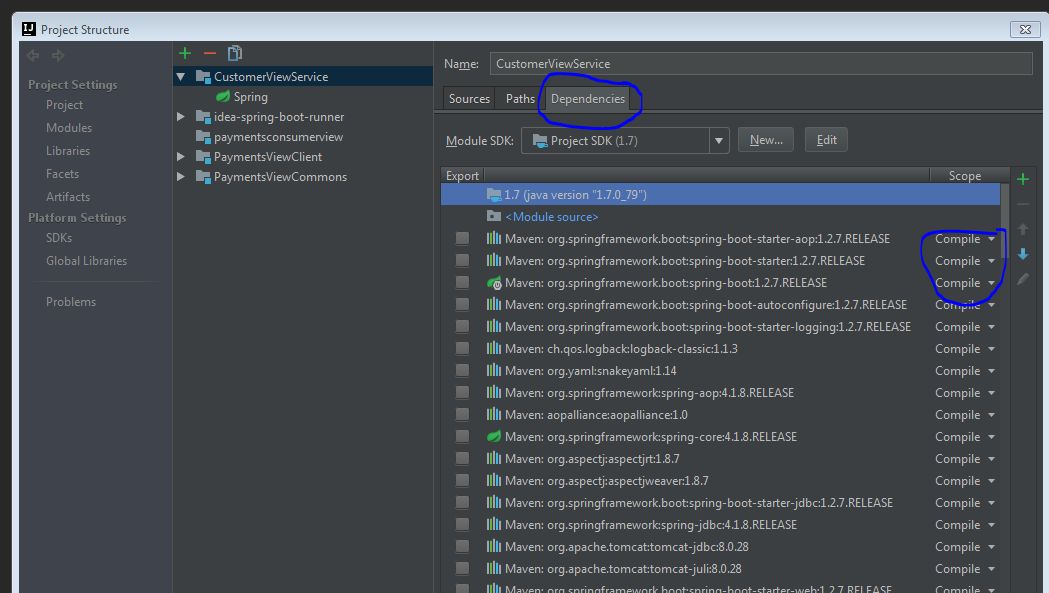The width and height of the screenshot is (1049, 593).
Task: Switch to the Paths tab
Action: click(520, 98)
